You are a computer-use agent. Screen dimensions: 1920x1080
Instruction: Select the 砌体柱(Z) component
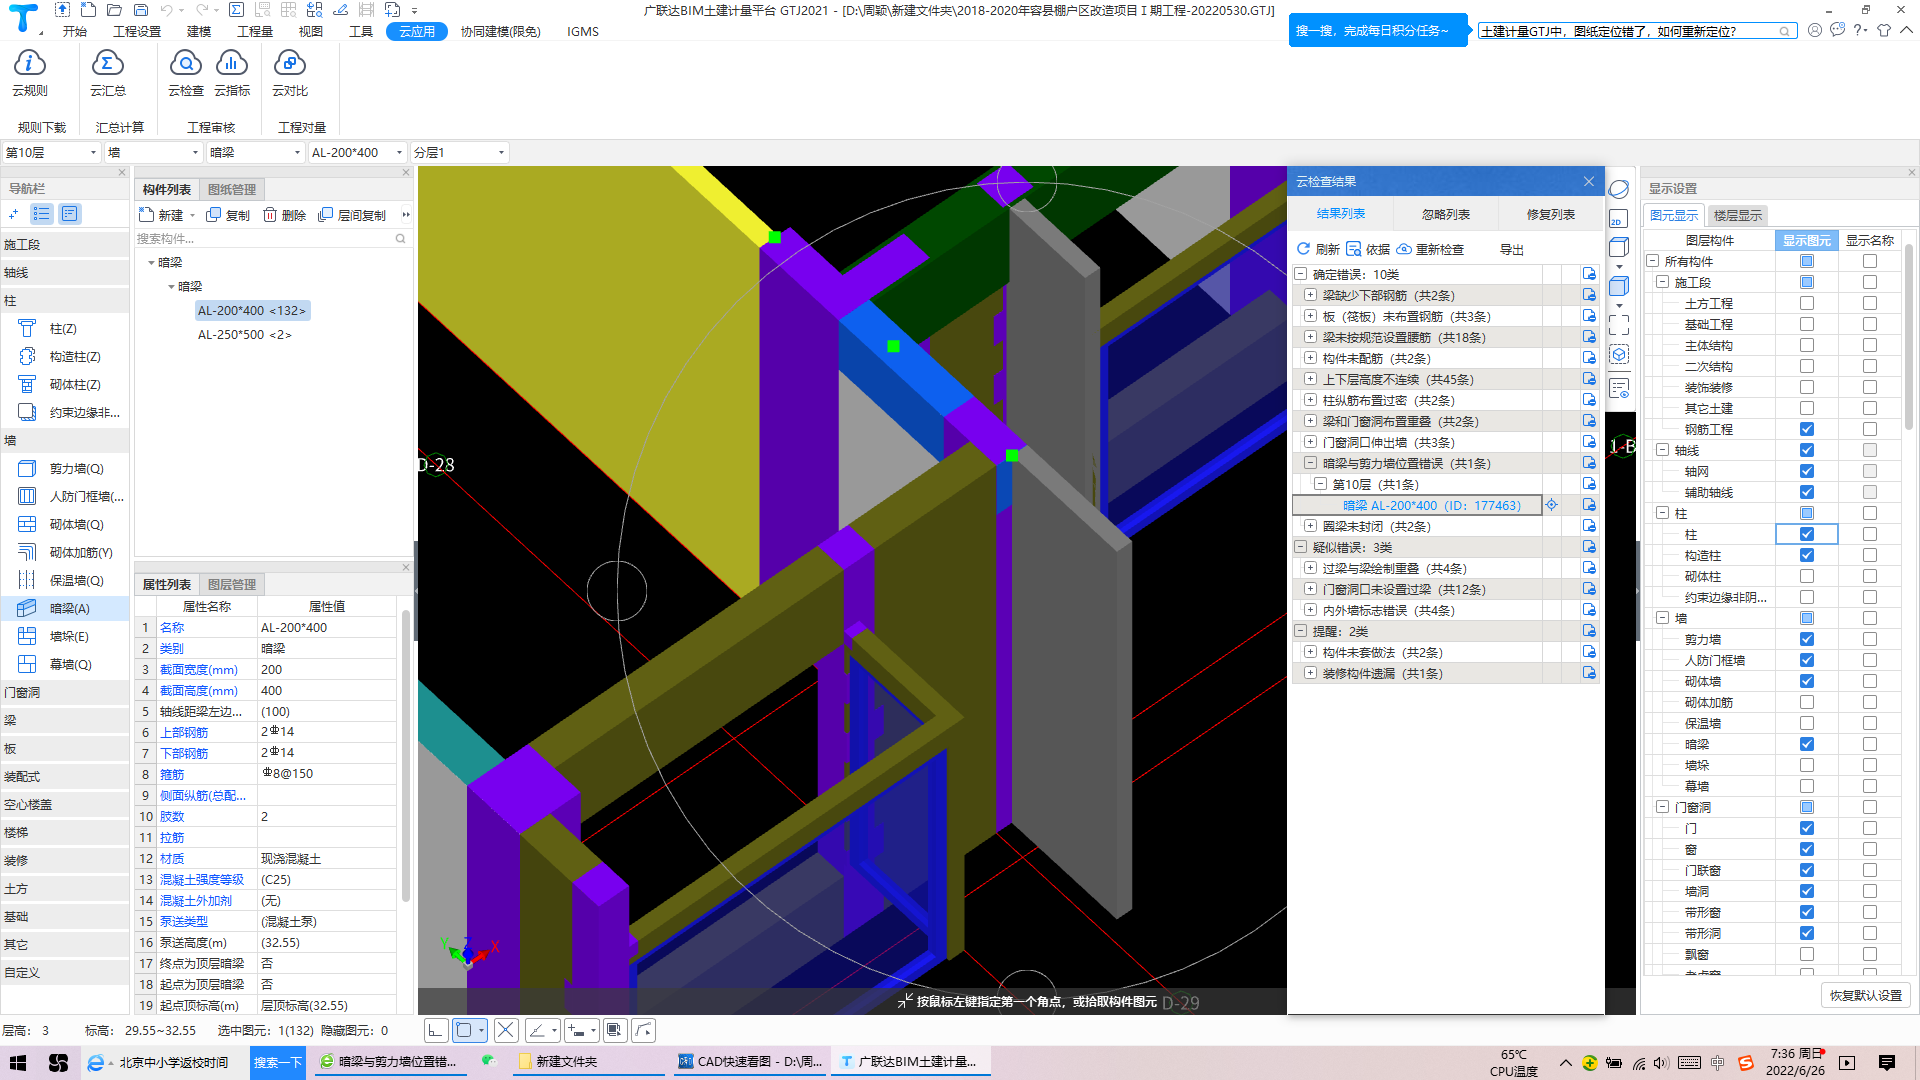click(x=75, y=385)
